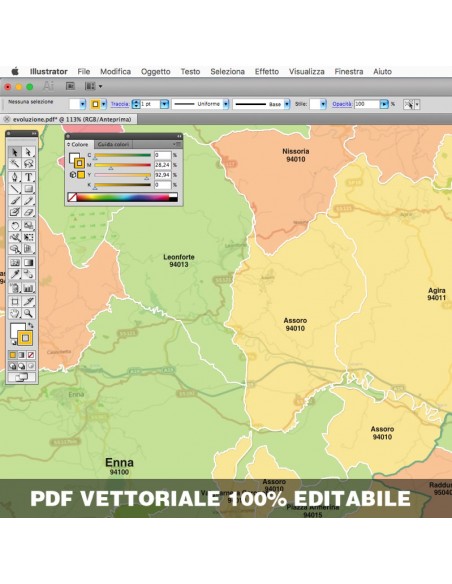Enable Draw Normal mode
The height and width of the screenshot is (584, 452).
[x=13, y=366]
